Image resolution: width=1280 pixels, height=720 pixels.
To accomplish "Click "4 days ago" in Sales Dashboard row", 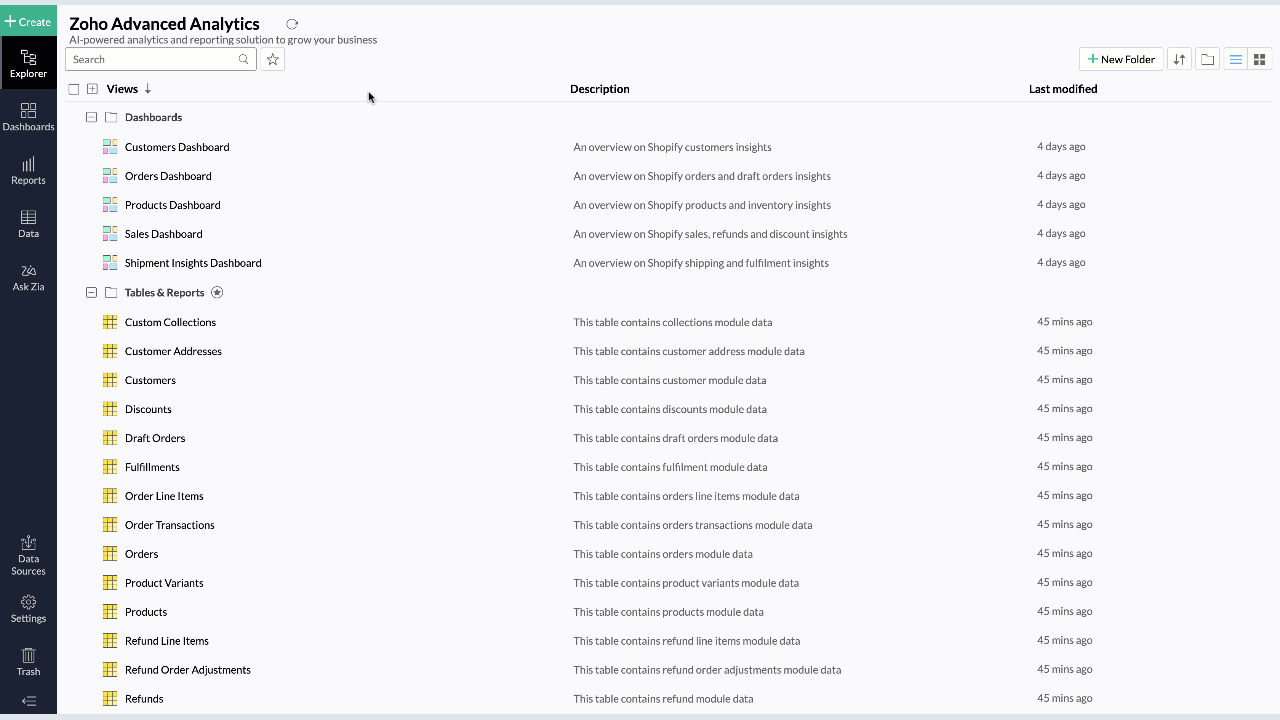I will tap(1061, 234).
